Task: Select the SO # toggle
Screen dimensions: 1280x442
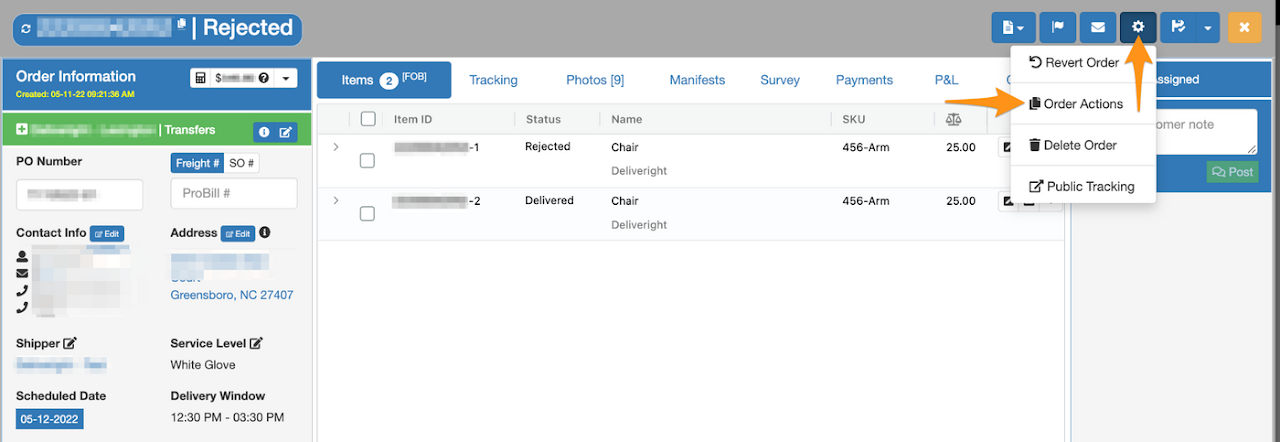Action: (242, 163)
